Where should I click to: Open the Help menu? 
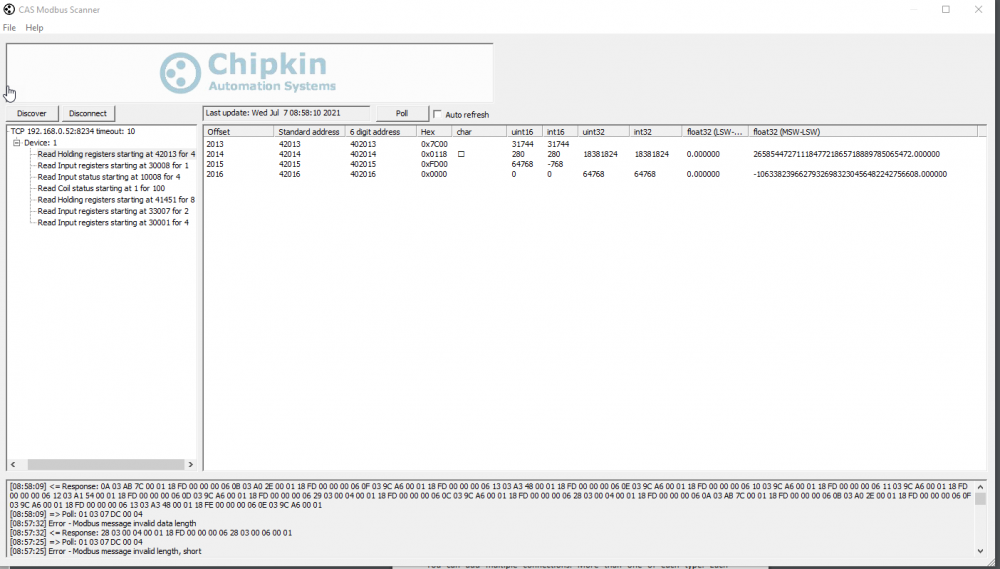coord(34,28)
